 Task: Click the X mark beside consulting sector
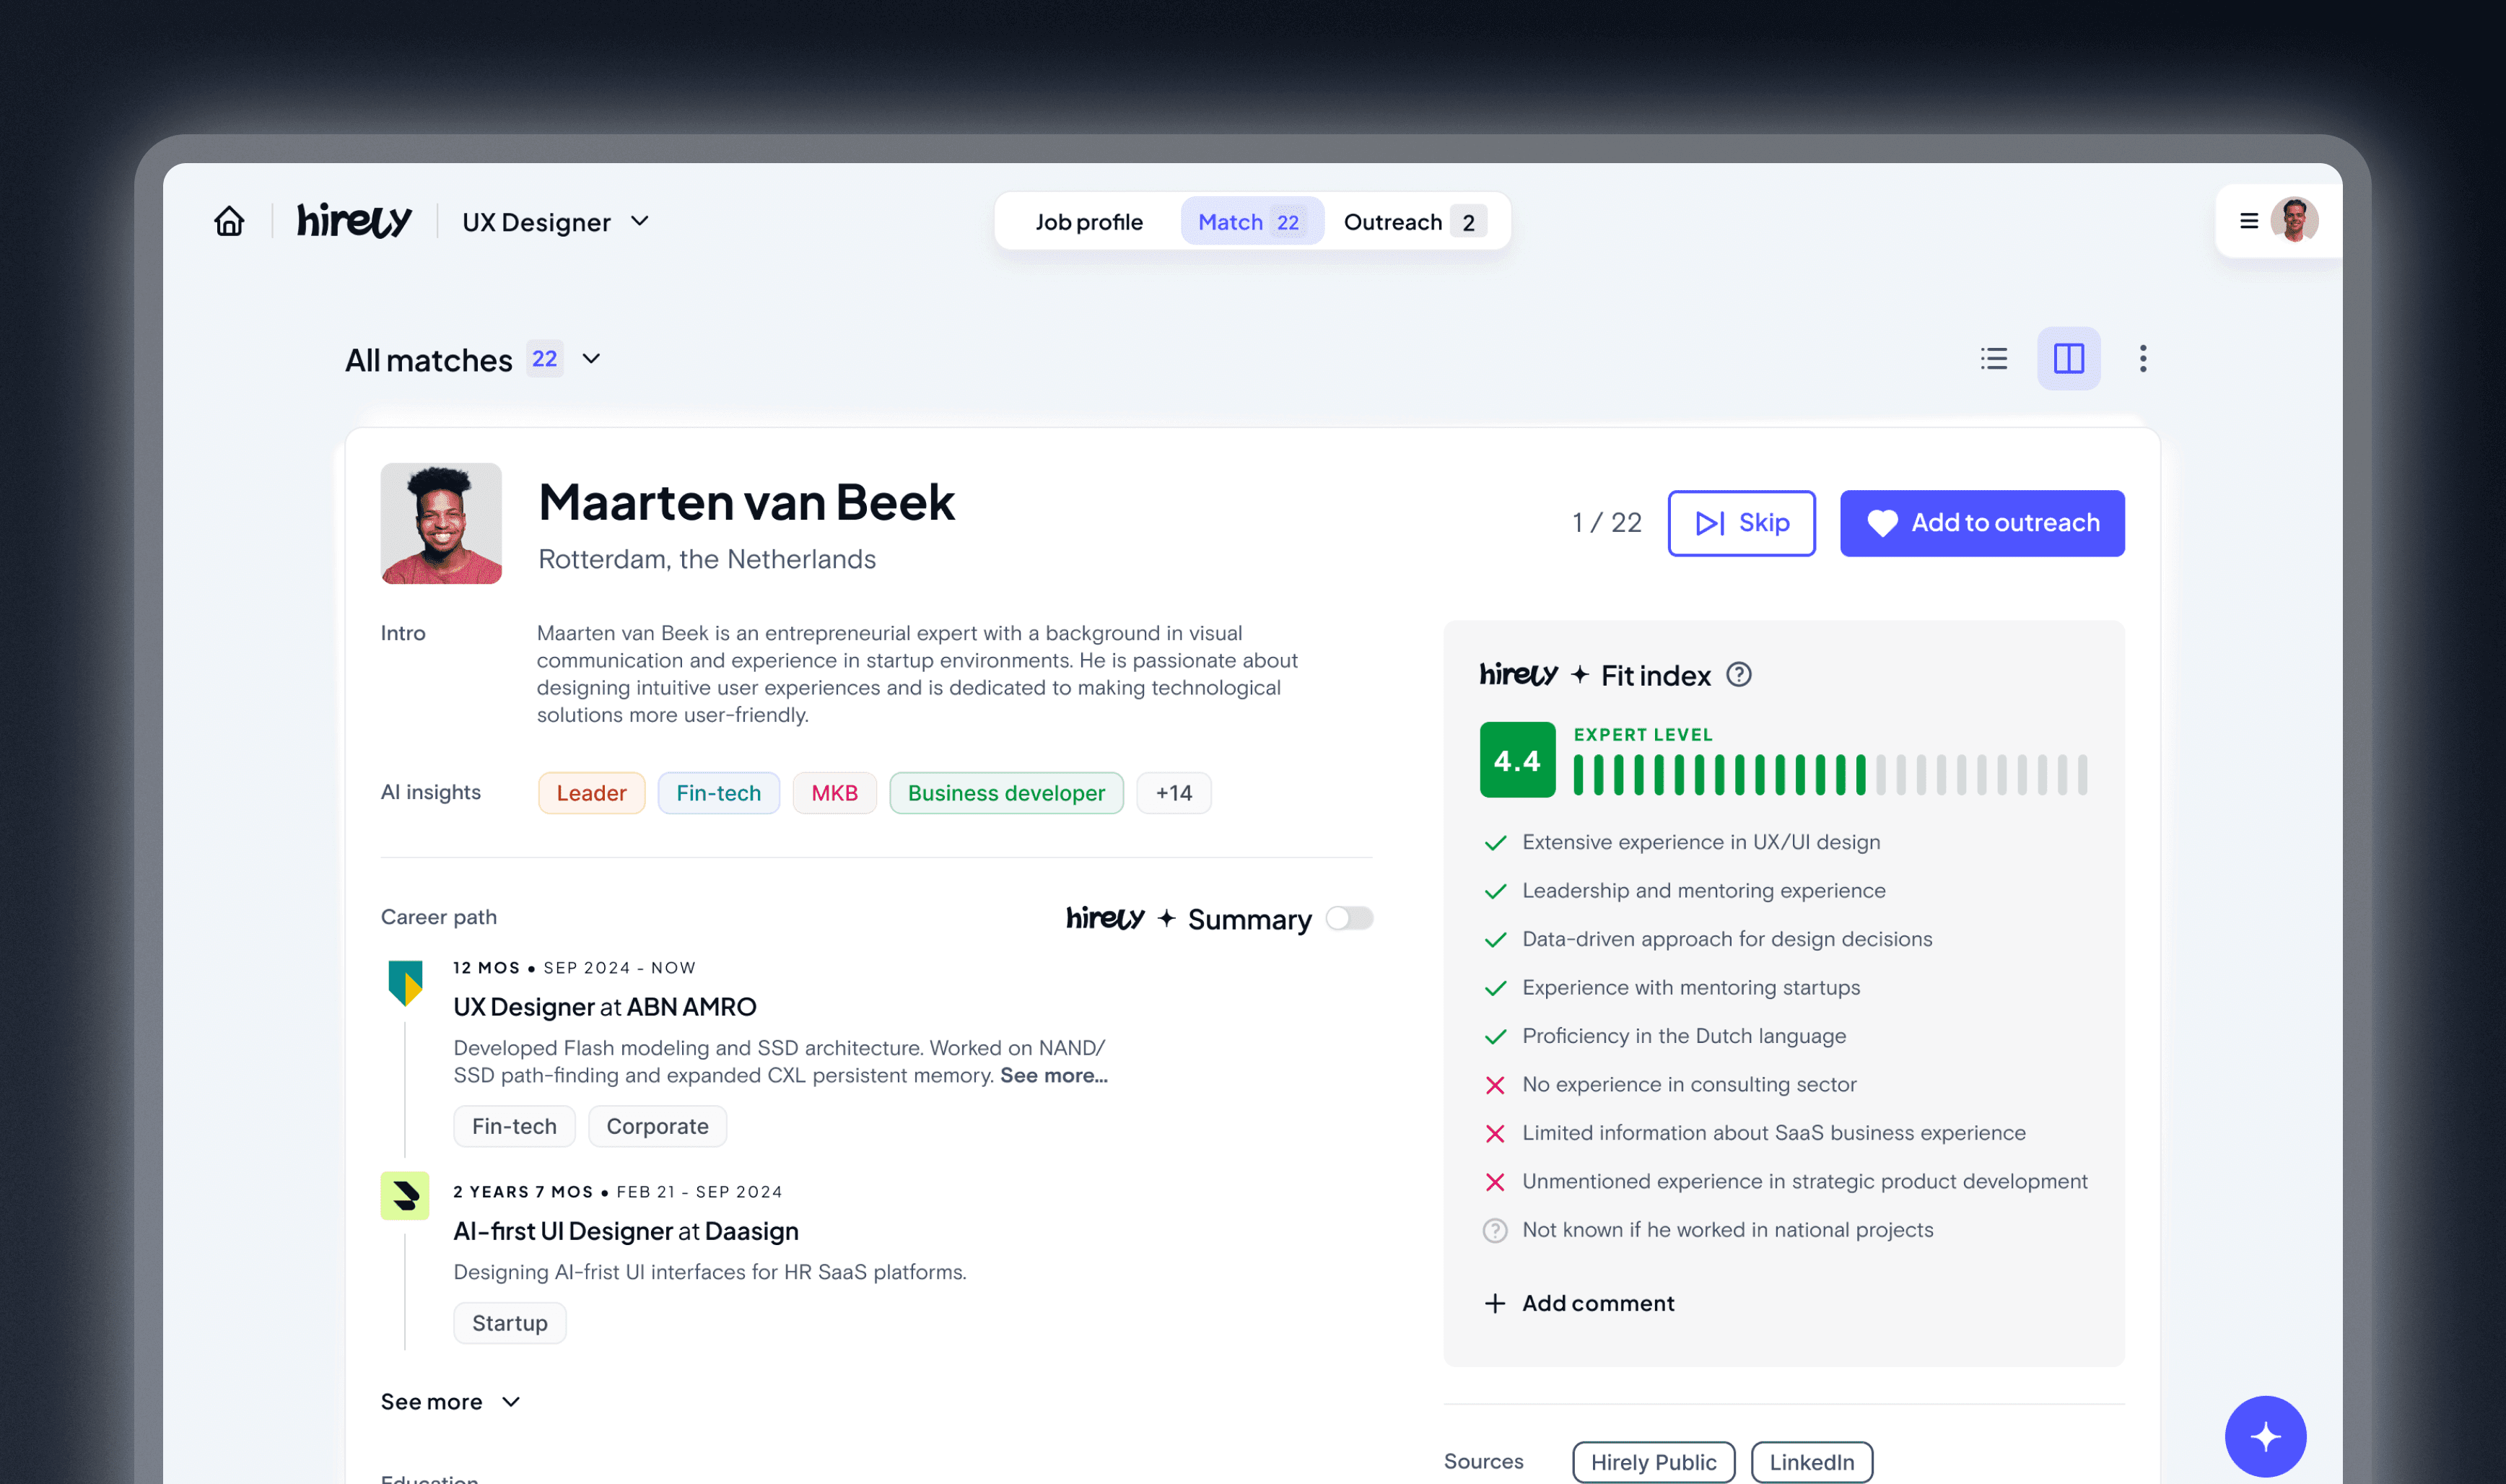(x=1495, y=1085)
